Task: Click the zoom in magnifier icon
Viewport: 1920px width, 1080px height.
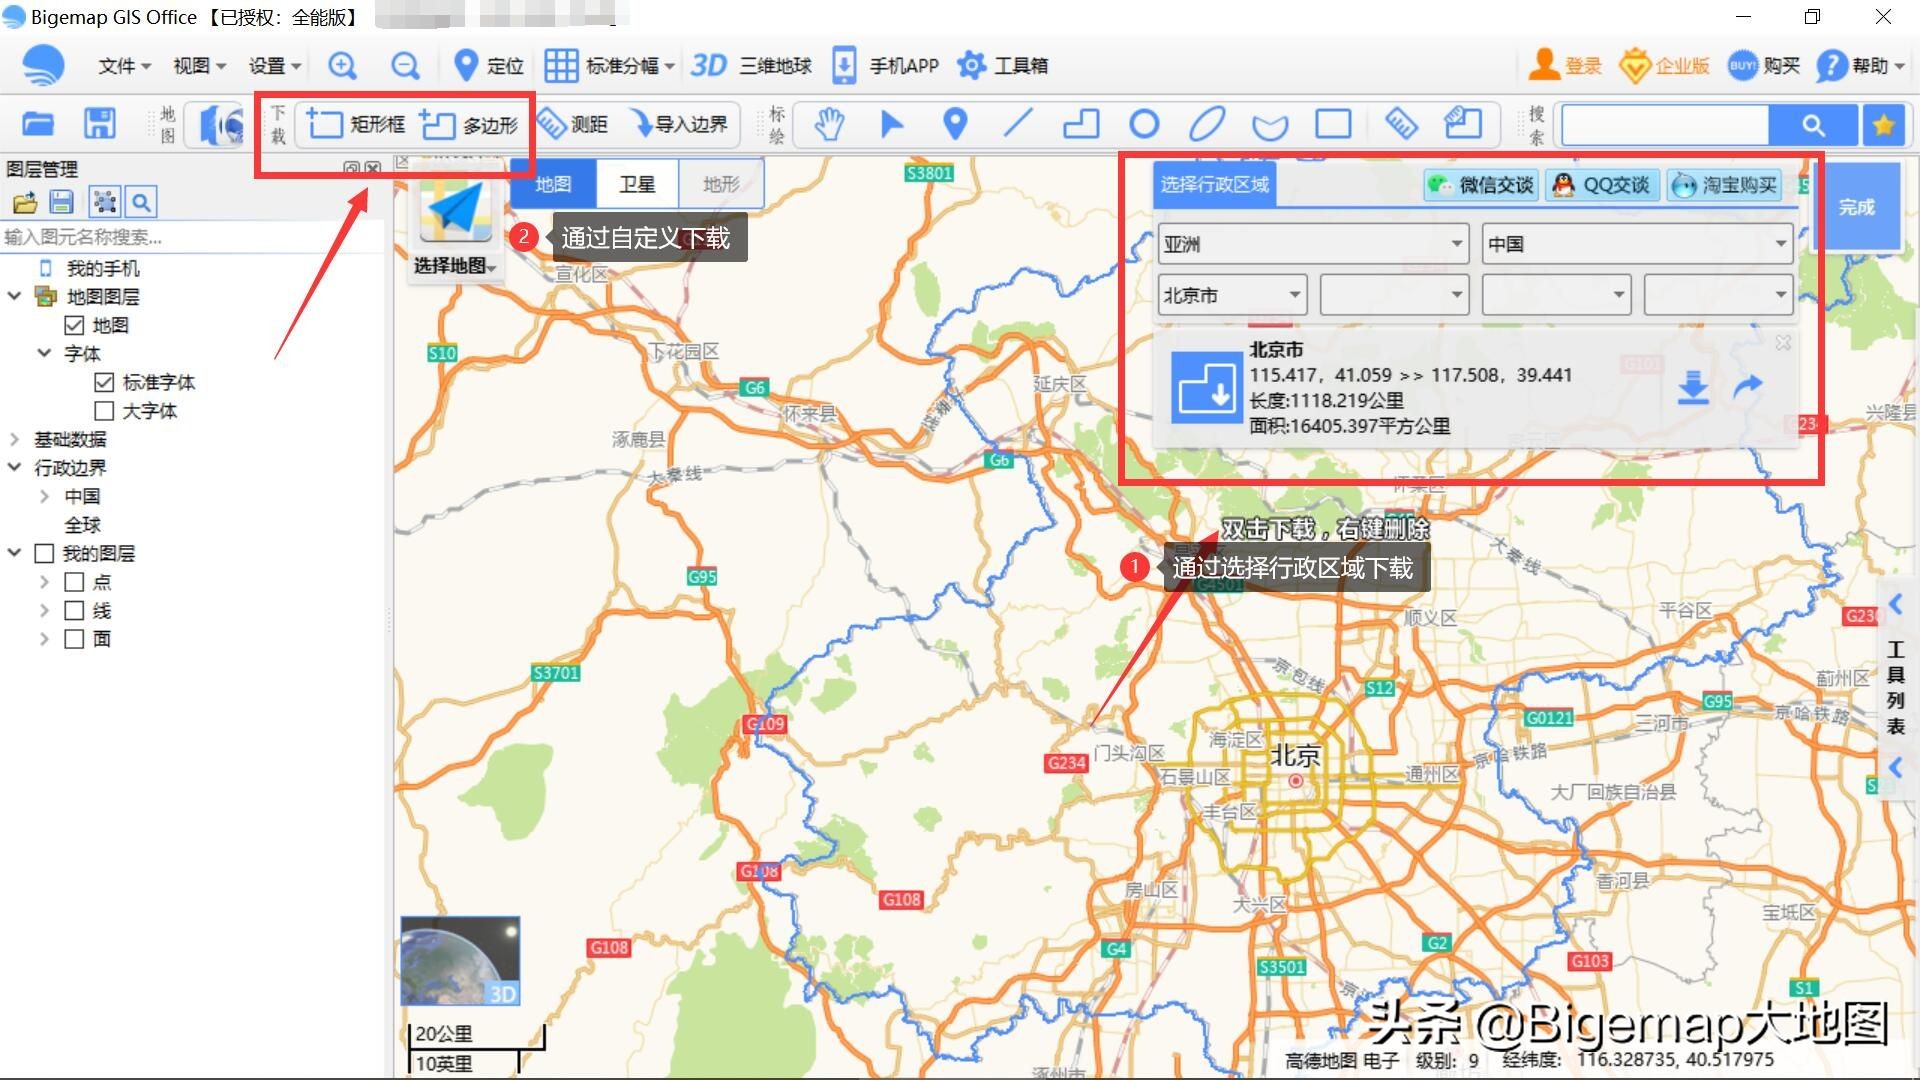Action: (342, 66)
